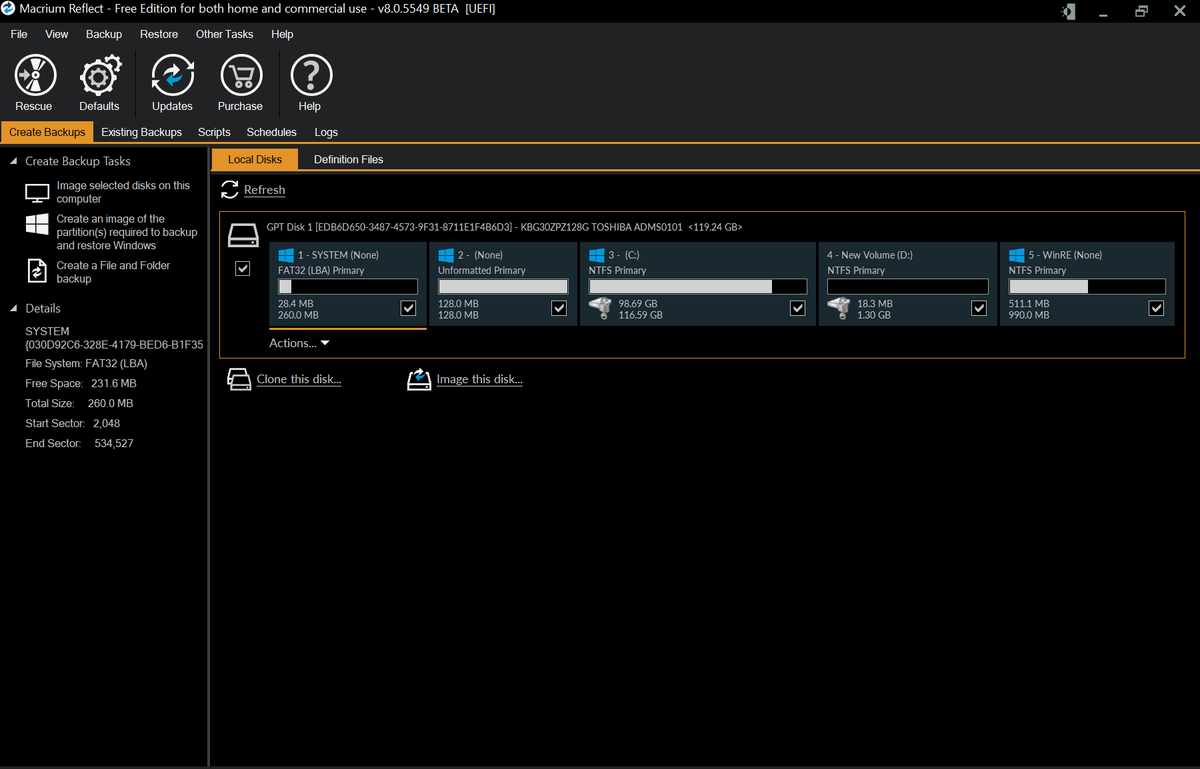Switch to the Definition Files tab
Screen dimensions: 1200x769
click(x=348, y=159)
